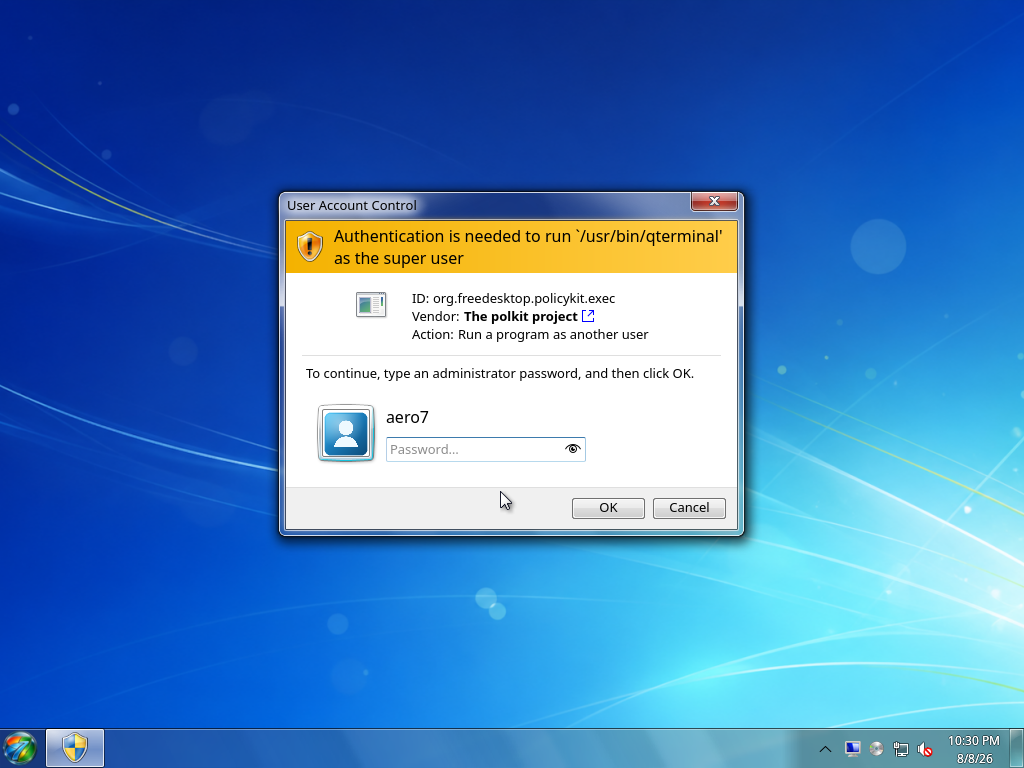Image resolution: width=1024 pixels, height=768 pixels.
Task: Open the network connection tray icon
Action: point(901,749)
